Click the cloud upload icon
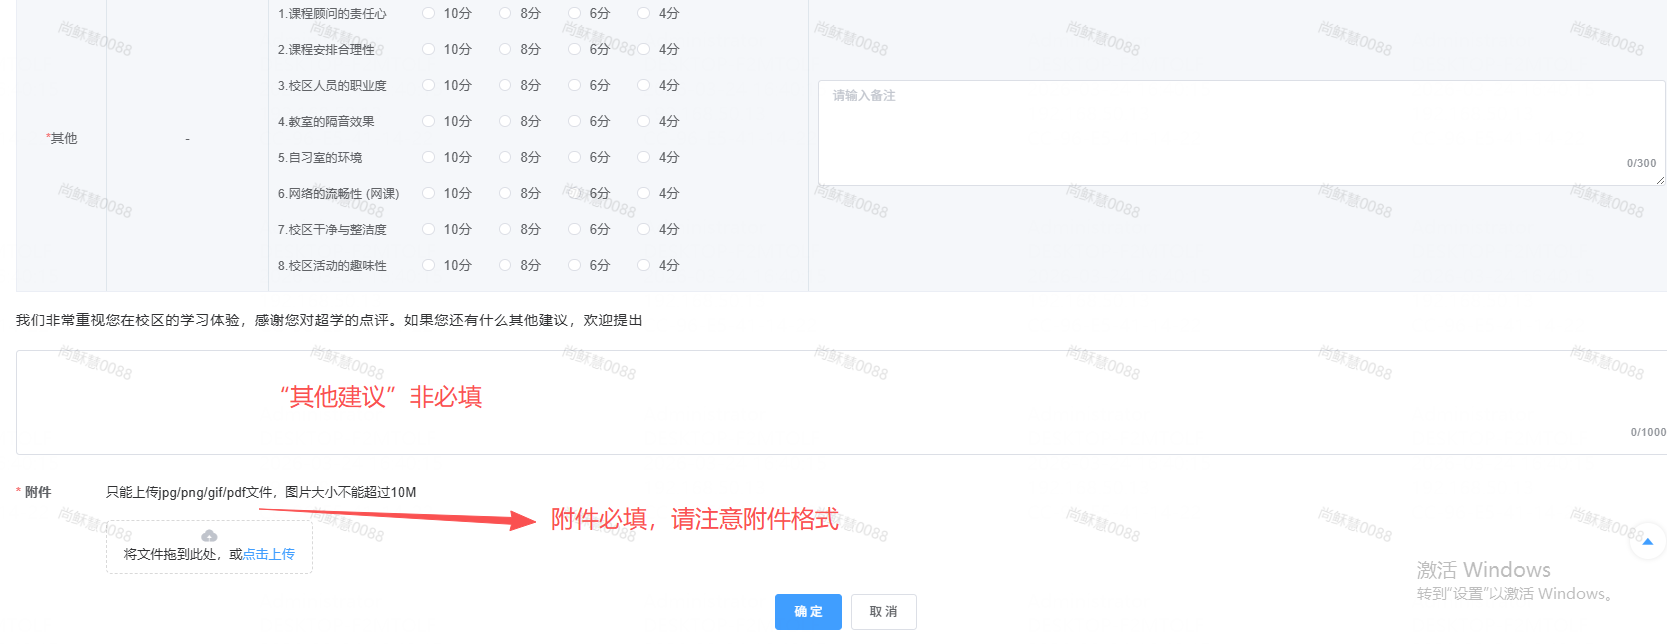Image resolution: width=1667 pixels, height=644 pixels. pos(209,536)
